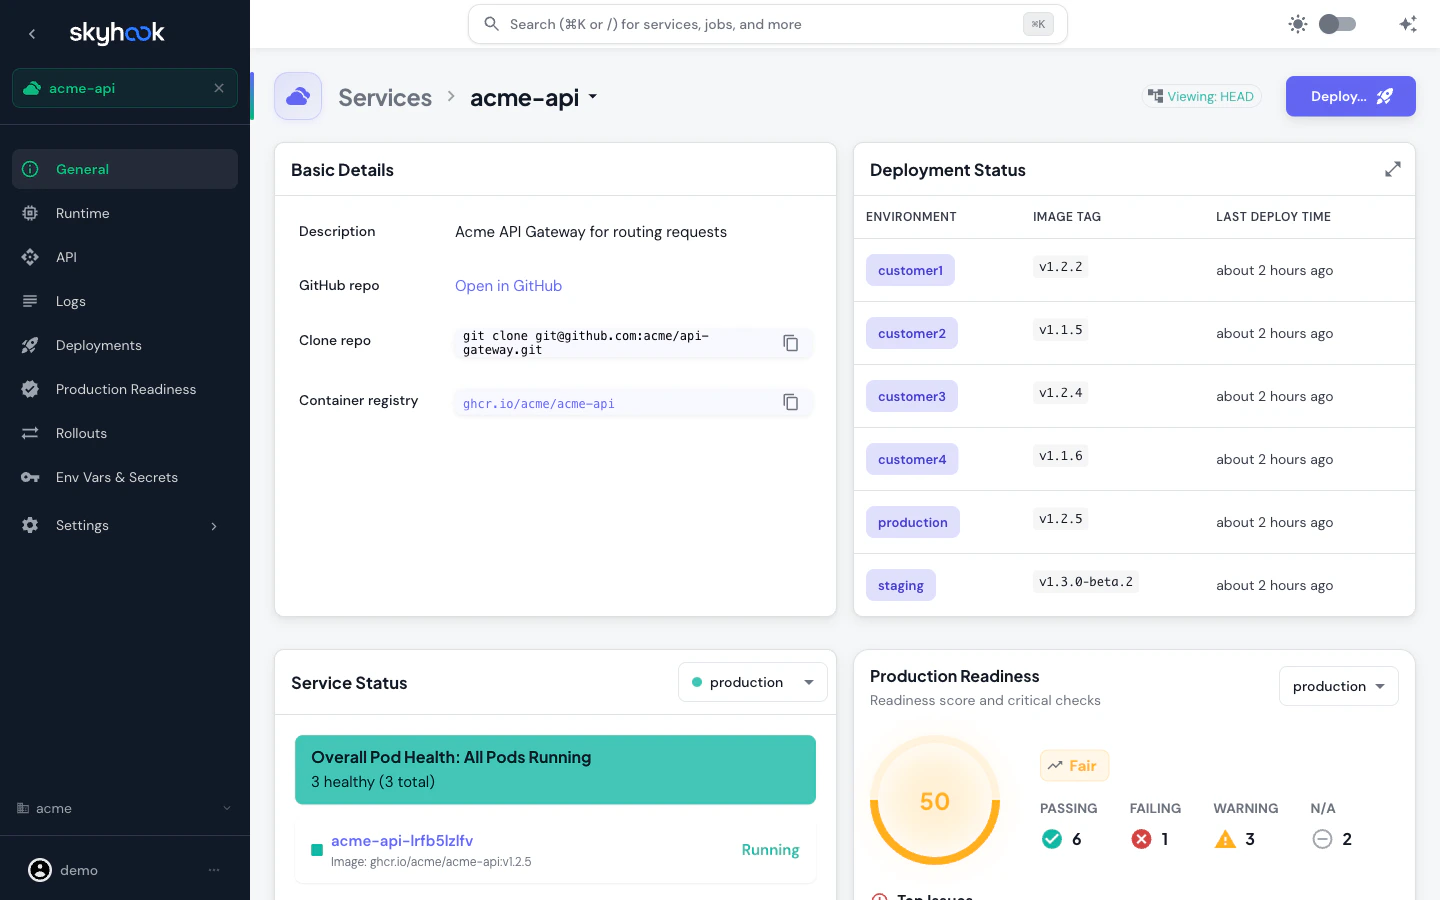The width and height of the screenshot is (1440, 900).
Task: Click the Deployments rocket icon in the sidebar
Action: click(x=30, y=345)
